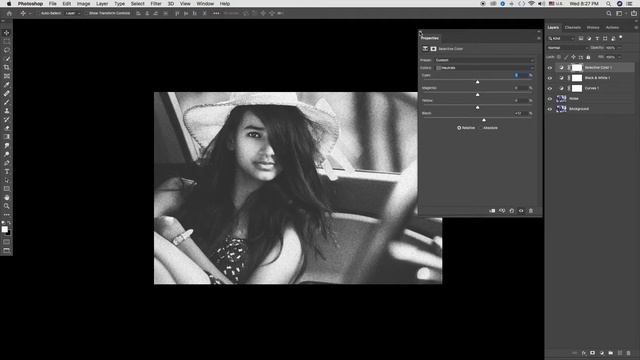Viewport: 640px width, 360px height.
Task: Open the Colors dropdown showing Neutrals
Action: pyautogui.click(x=484, y=68)
